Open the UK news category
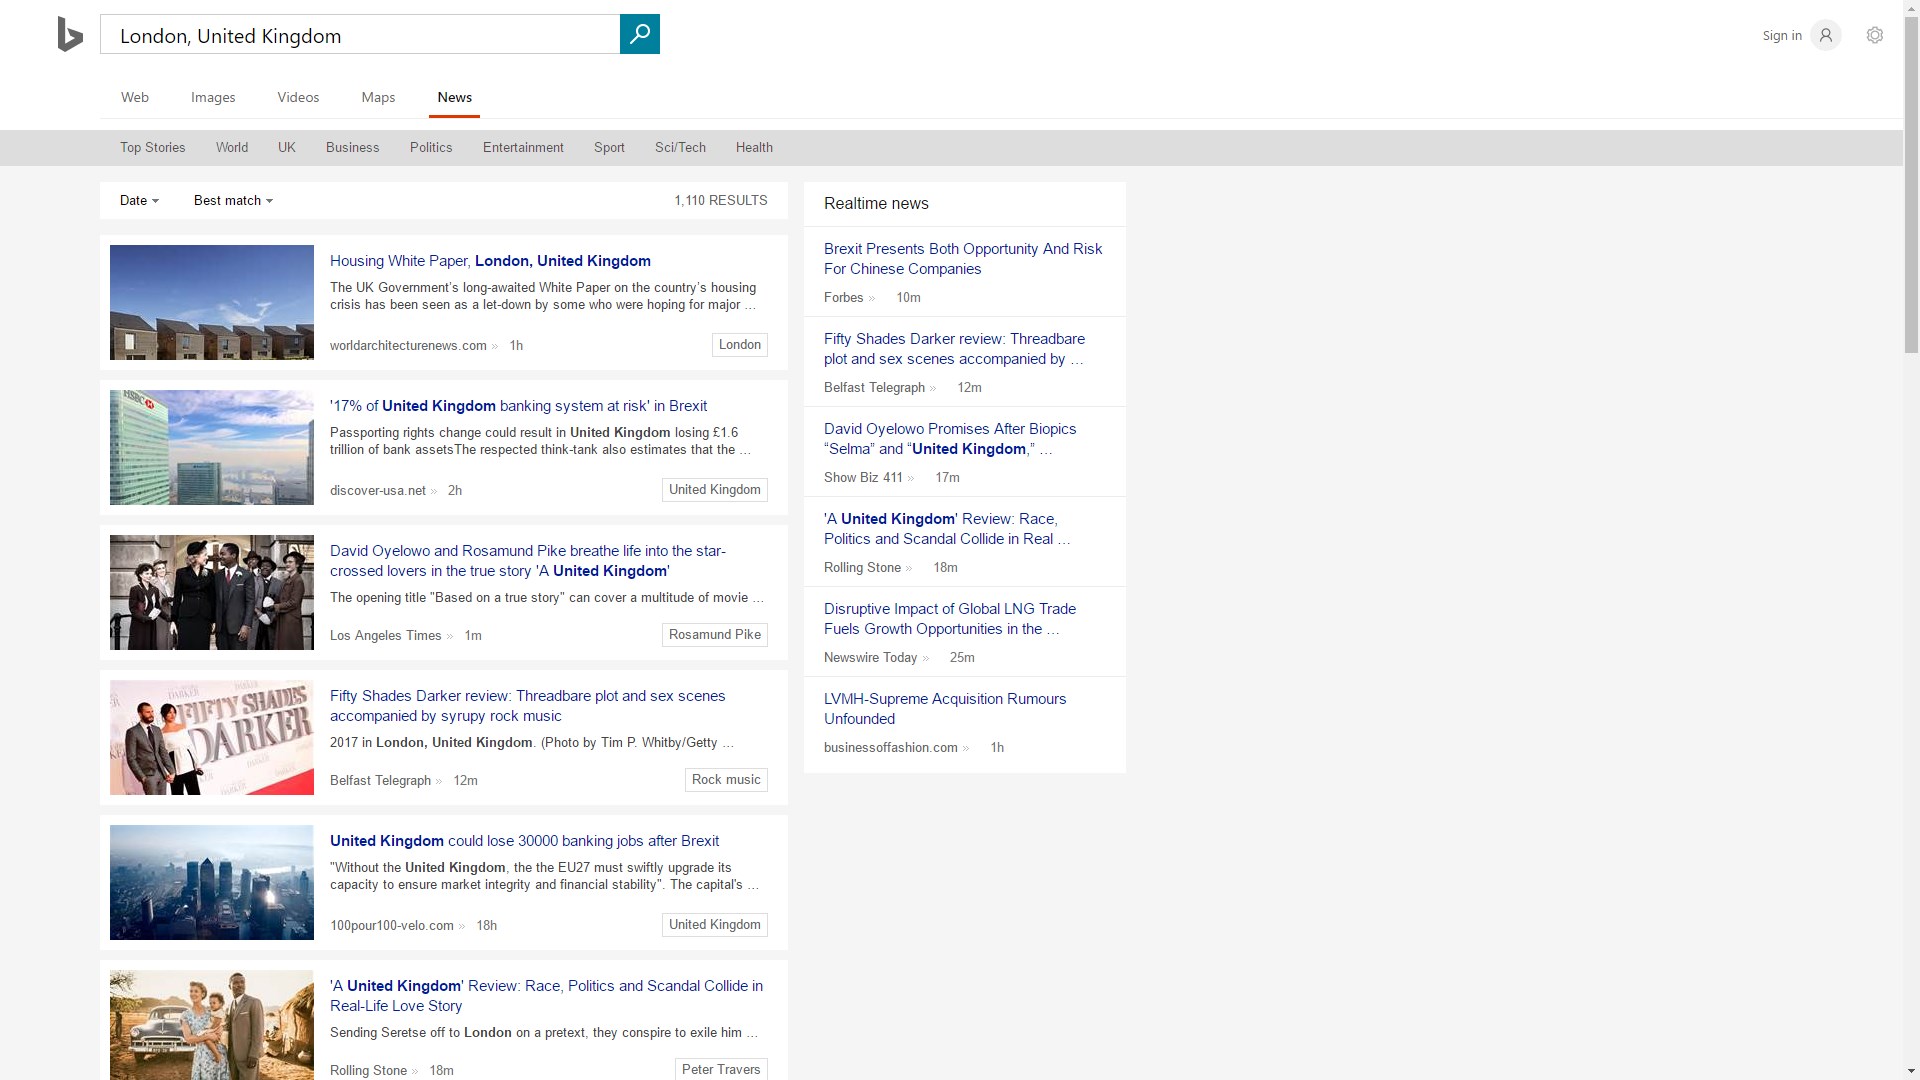 pyautogui.click(x=287, y=147)
